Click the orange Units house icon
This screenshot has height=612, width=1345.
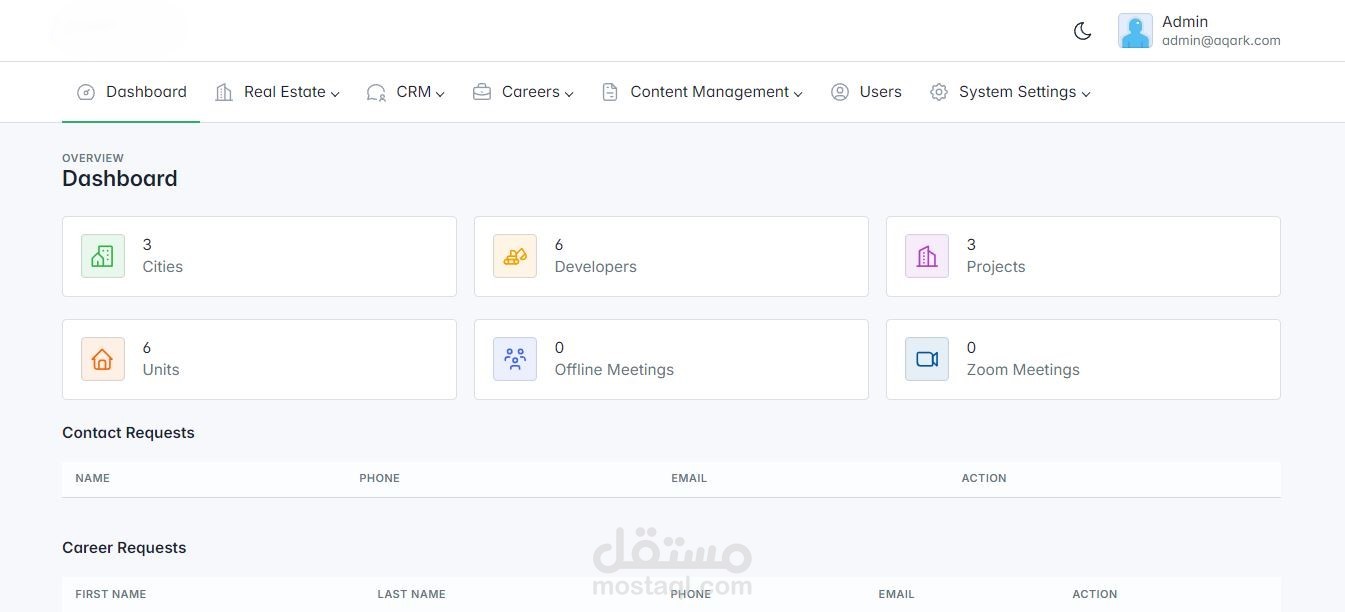coord(103,359)
